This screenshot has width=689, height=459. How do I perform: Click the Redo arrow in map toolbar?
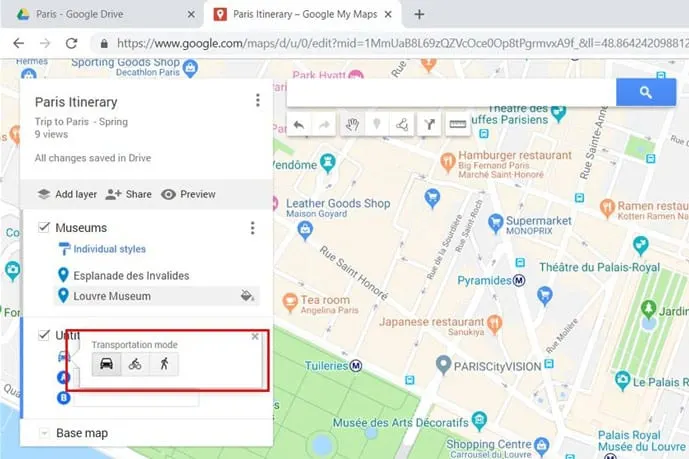click(x=324, y=125)
